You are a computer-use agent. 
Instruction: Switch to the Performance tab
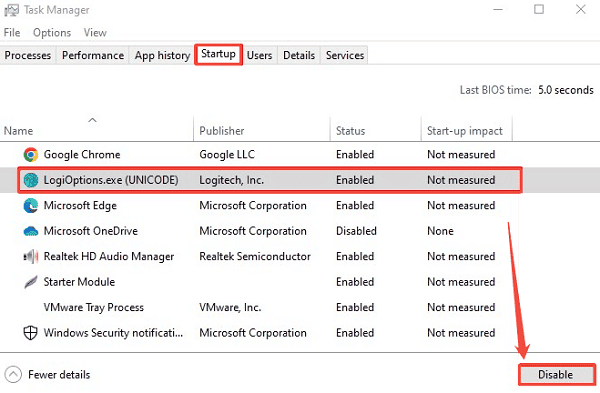point(93,55)
